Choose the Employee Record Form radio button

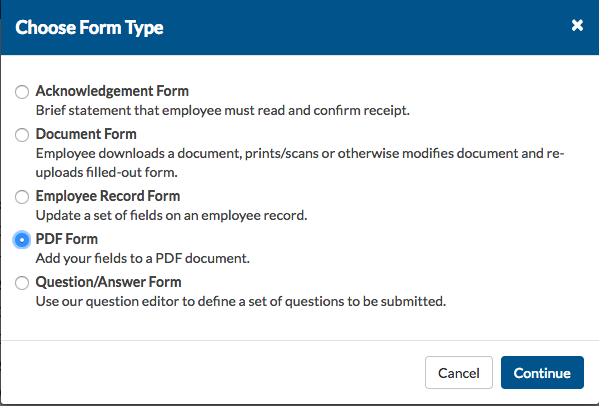click(x=22, y=197)
